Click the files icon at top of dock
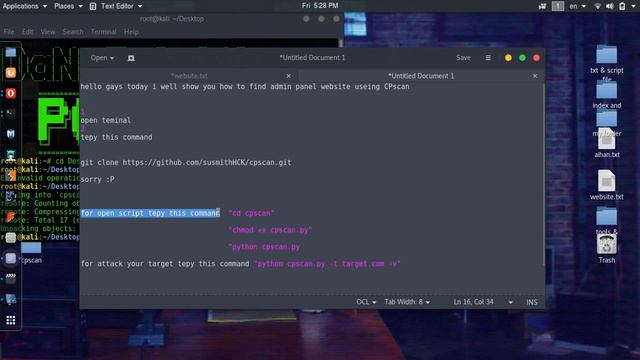The image size is (640, 360). (x=11, y=53)
